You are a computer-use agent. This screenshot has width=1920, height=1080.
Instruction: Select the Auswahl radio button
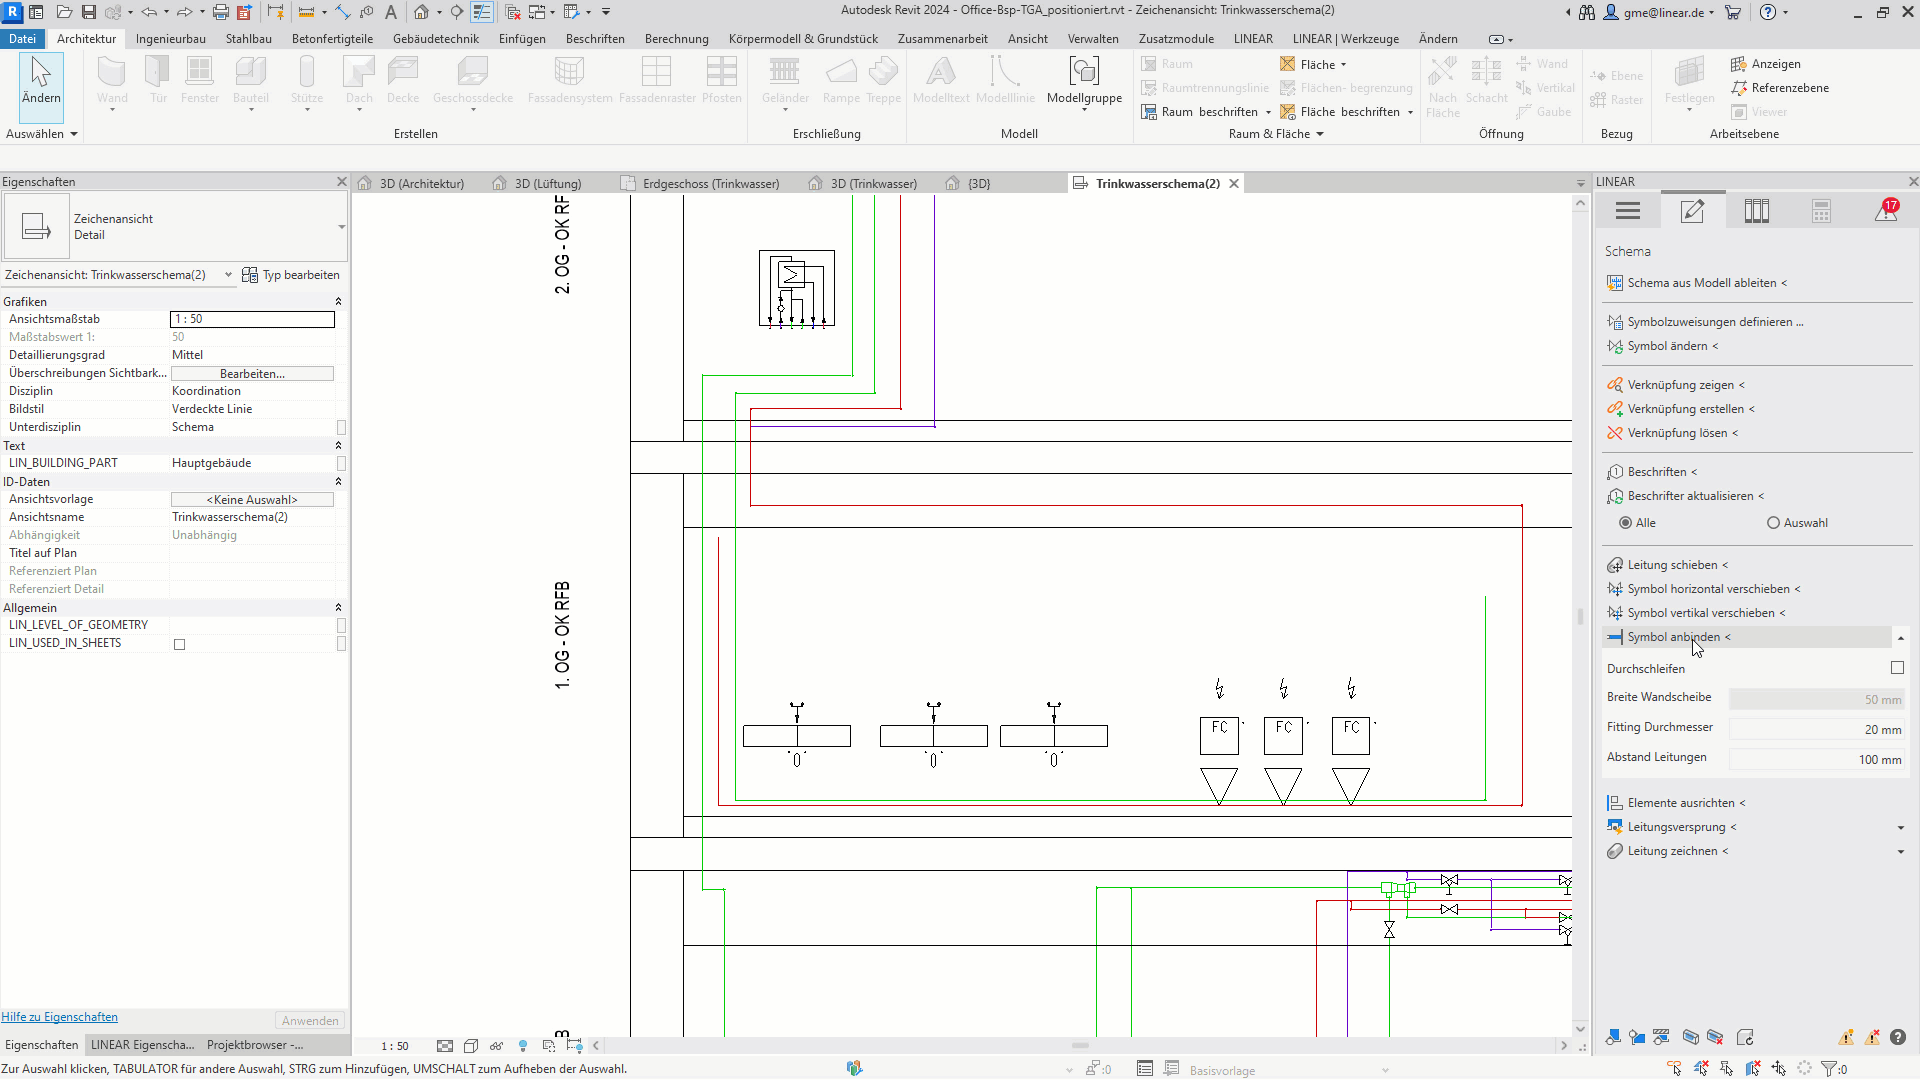[x=1774, y=522]
